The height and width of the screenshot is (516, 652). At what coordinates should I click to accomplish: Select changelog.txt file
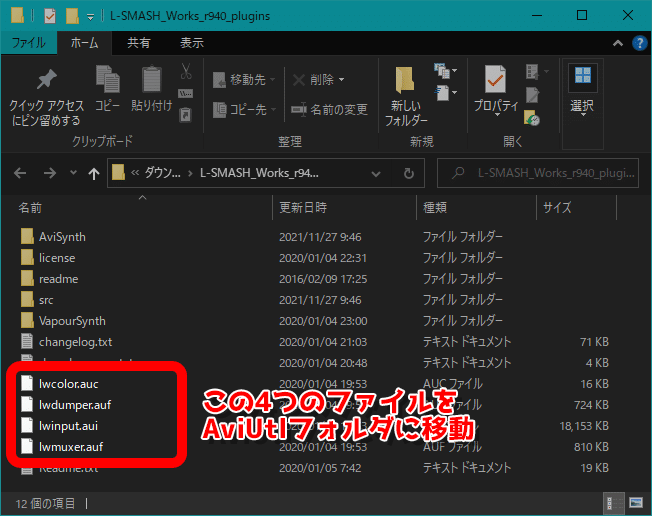click(x=75, y=342)
